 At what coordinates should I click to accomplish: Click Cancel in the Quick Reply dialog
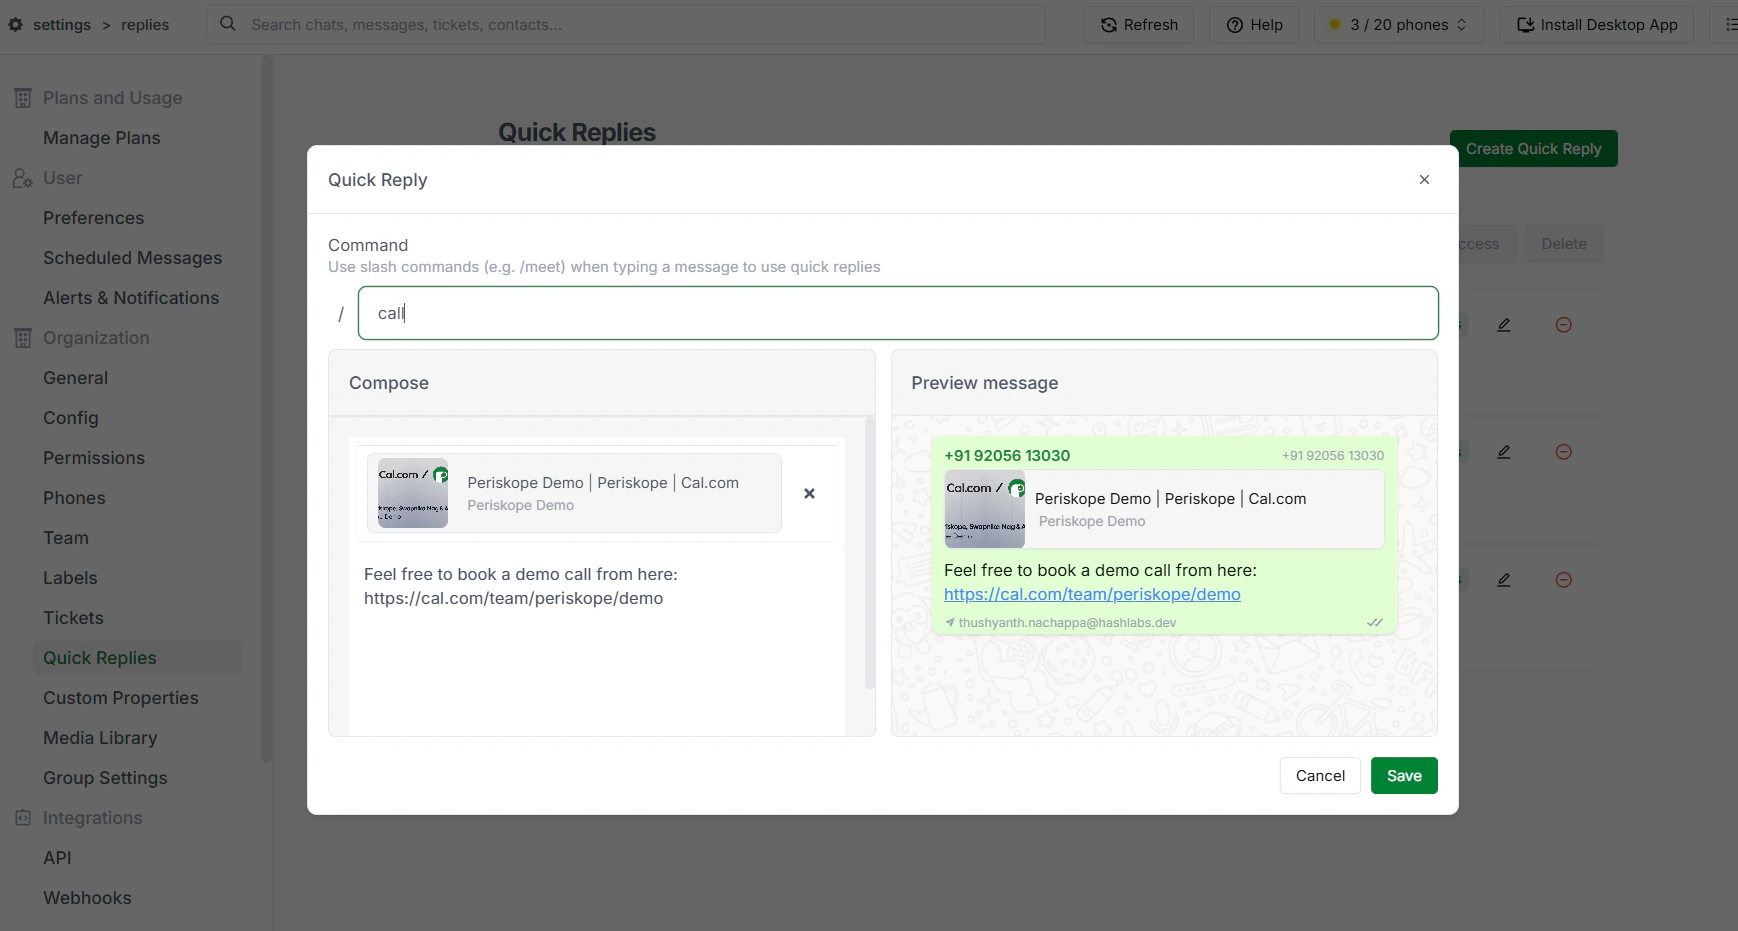[x=1320, y=776]
